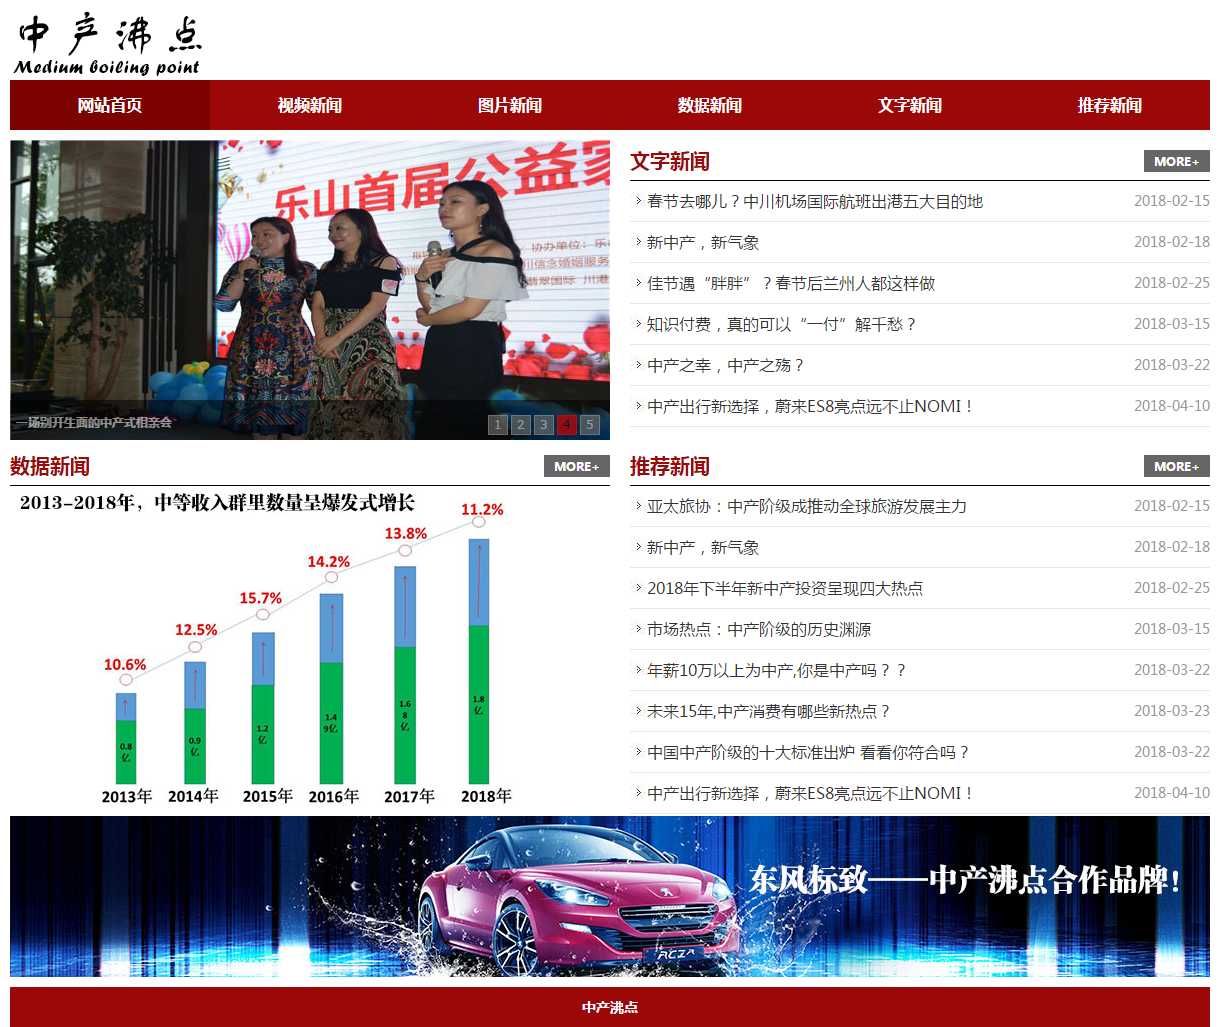1220x1027 pixels.
Task: Open 中产之幸，中产之殇？ news link
Action: pos(725,365)
